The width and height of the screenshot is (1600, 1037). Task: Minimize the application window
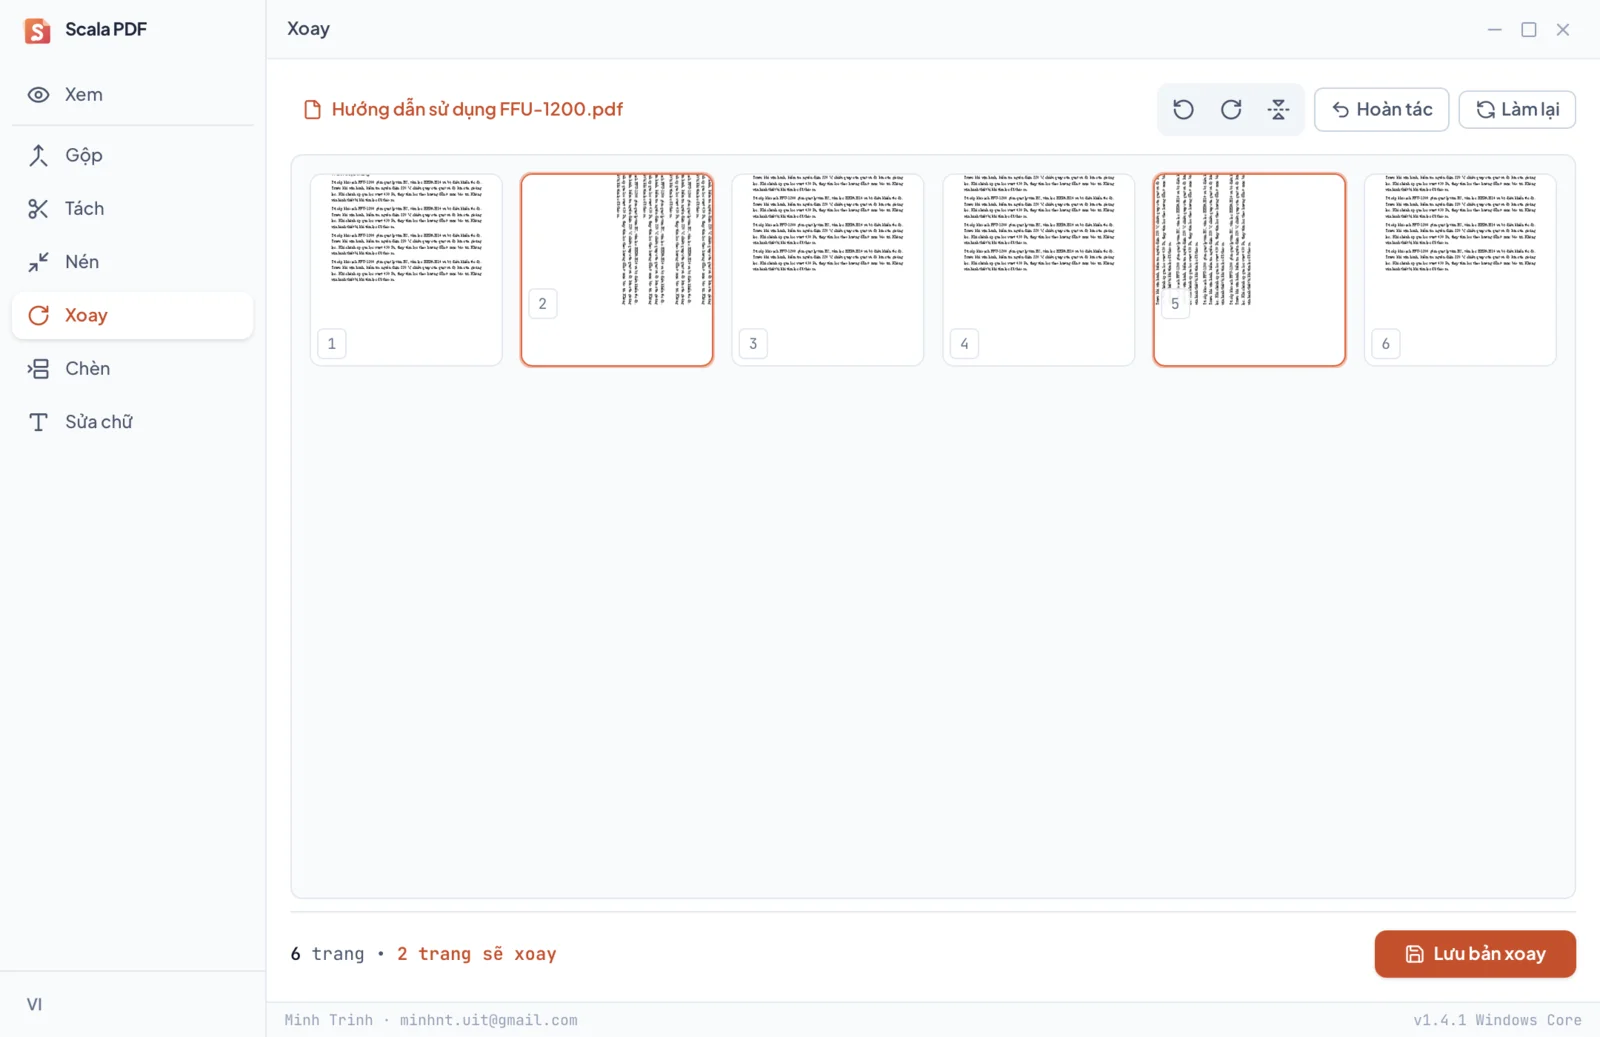[x=1494, y=30]
